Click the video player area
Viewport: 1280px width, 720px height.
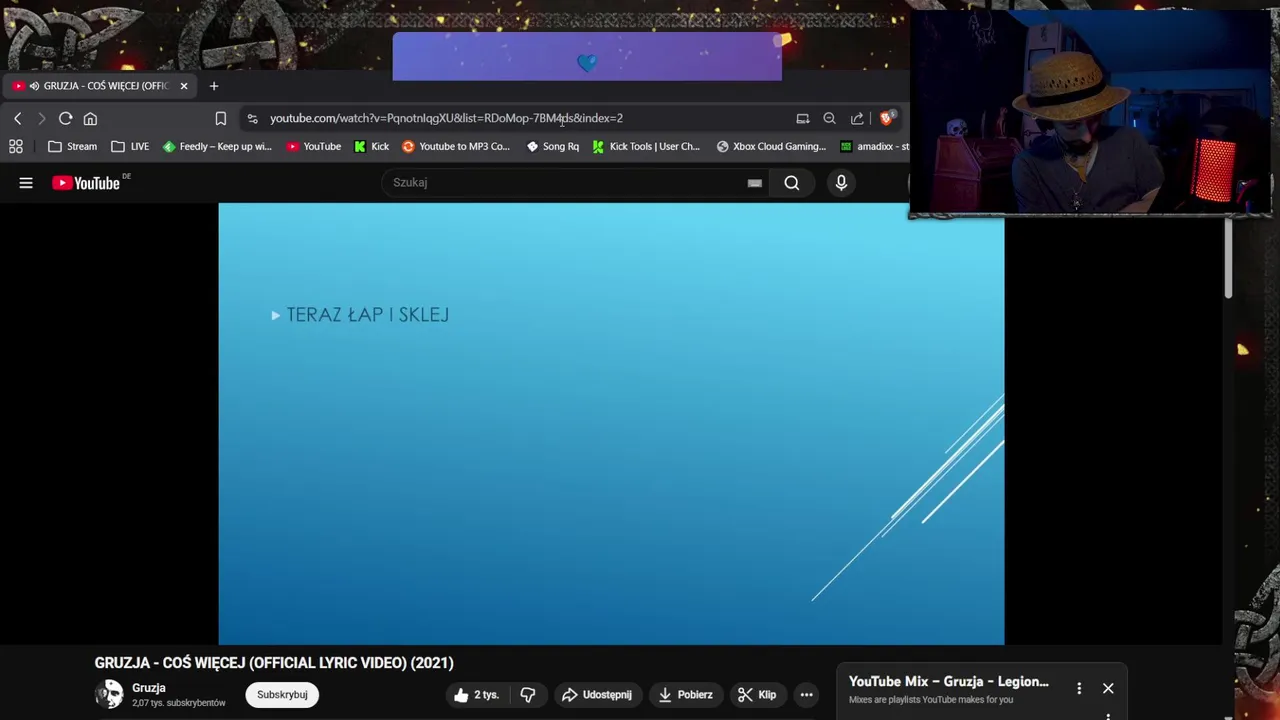coord(611,424)
